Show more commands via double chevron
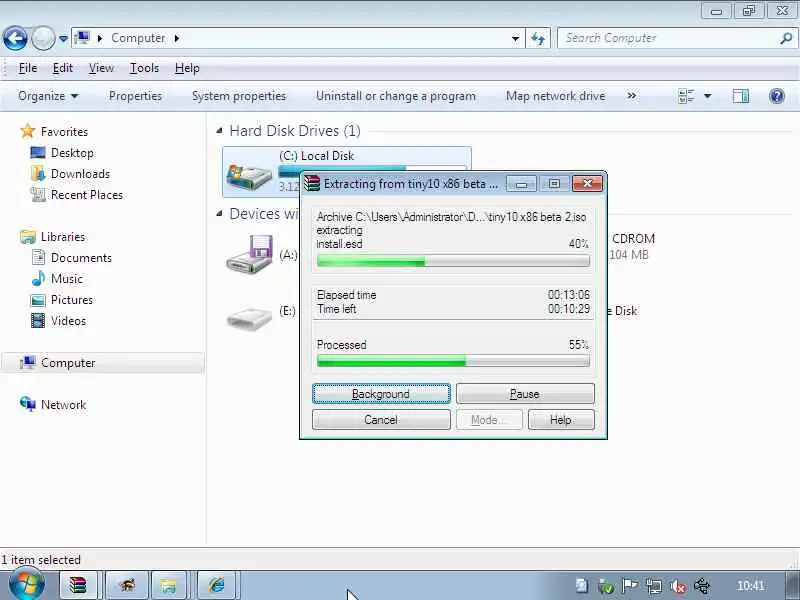Screen dimensions: 800x600 click(x=632, y=96)
